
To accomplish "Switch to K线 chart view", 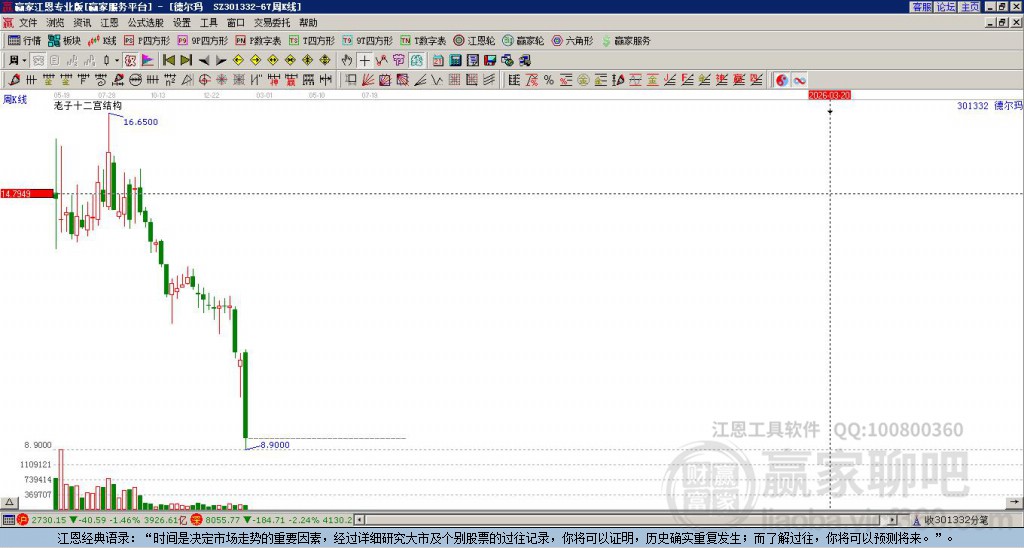I will [102, 40].
